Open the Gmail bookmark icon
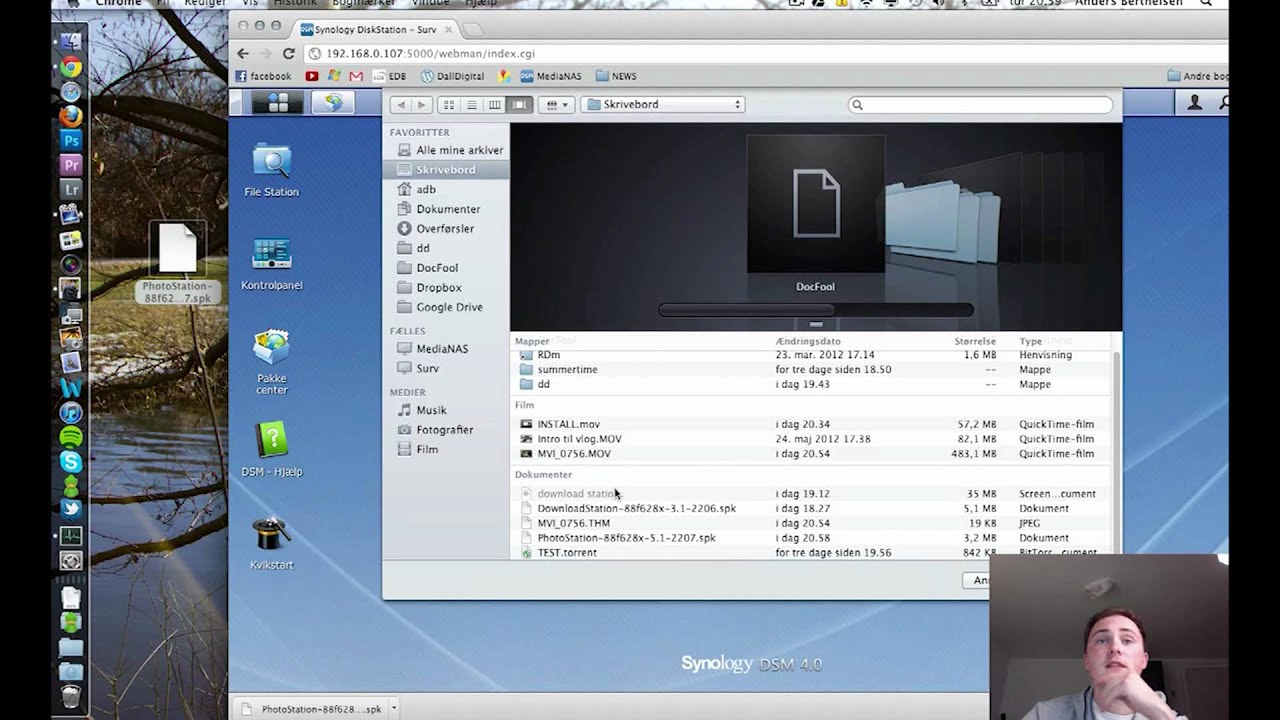 point(355,76)
